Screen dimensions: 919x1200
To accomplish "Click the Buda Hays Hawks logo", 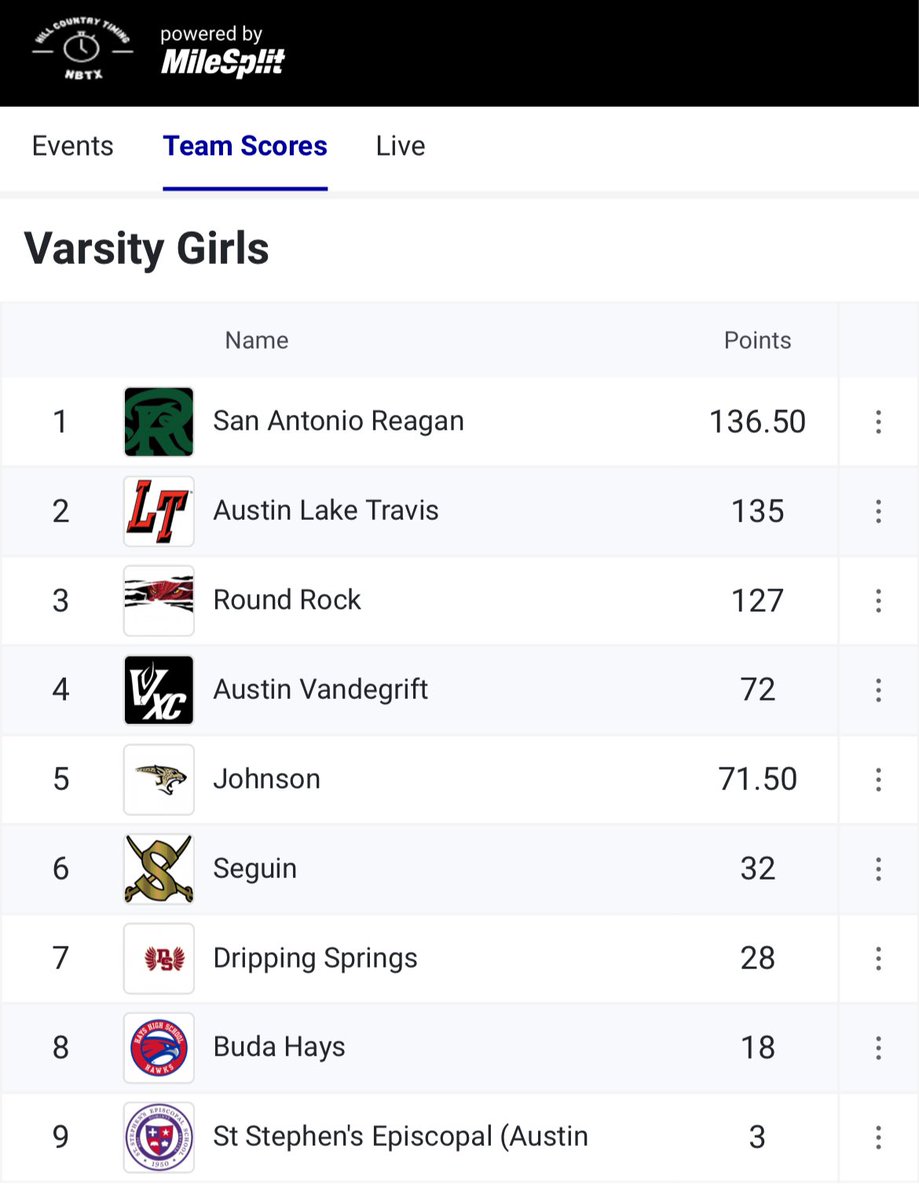I will pyautogui.click(x=159, y=1047).
